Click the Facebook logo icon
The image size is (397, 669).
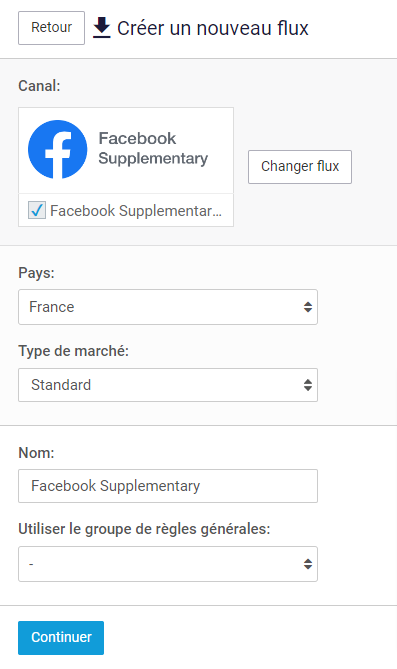click(58, 149)
